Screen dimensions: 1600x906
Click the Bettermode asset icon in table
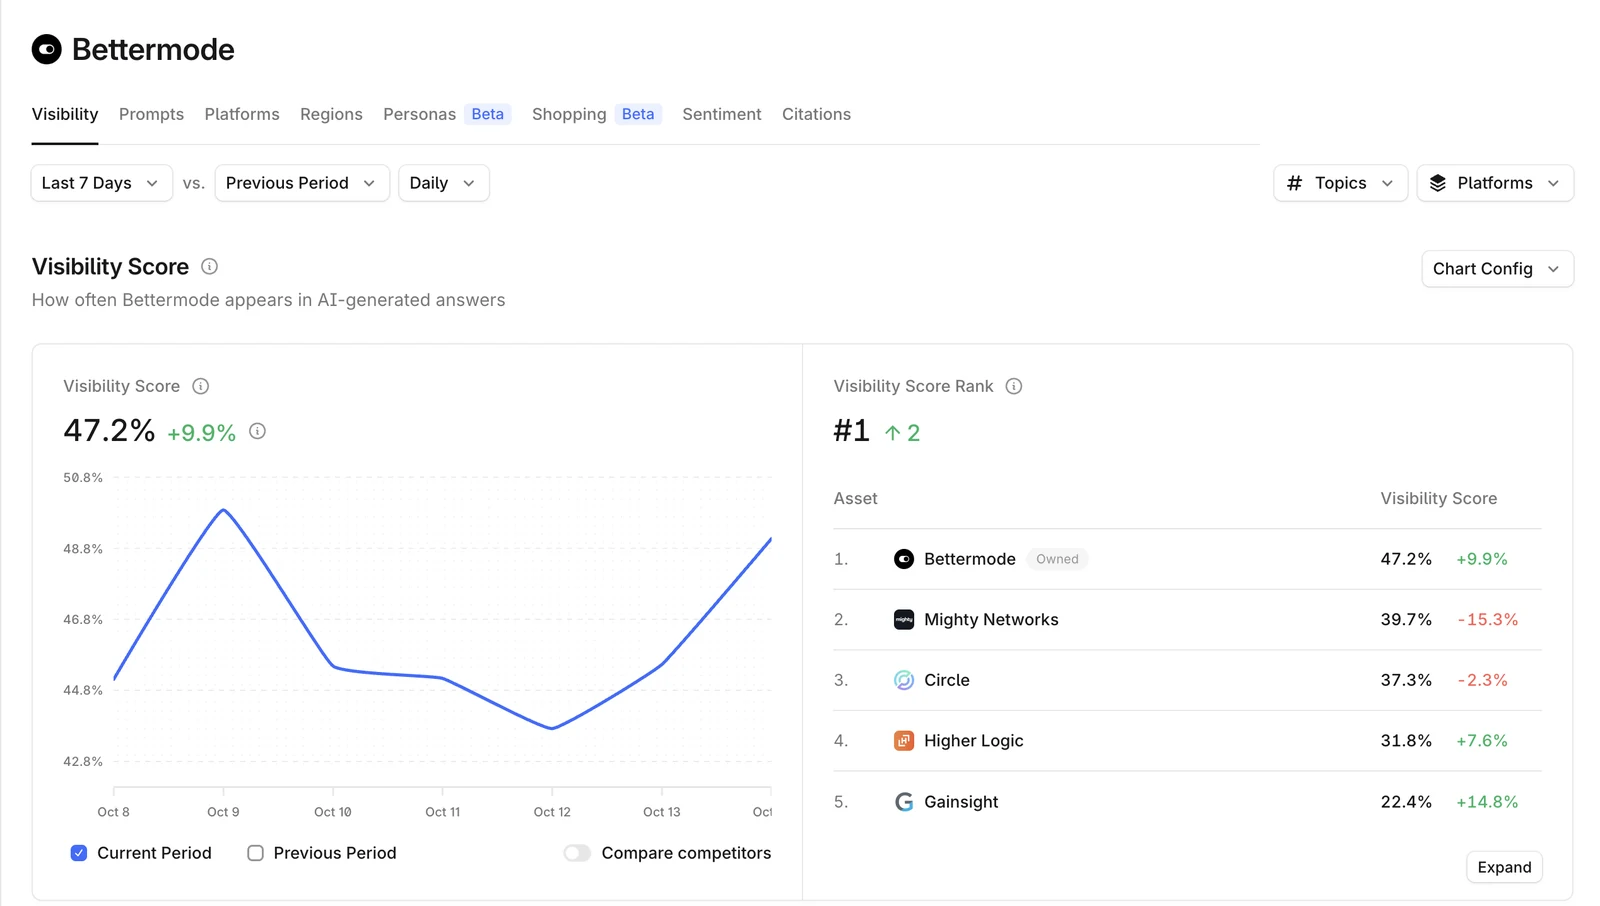[904, 559]
